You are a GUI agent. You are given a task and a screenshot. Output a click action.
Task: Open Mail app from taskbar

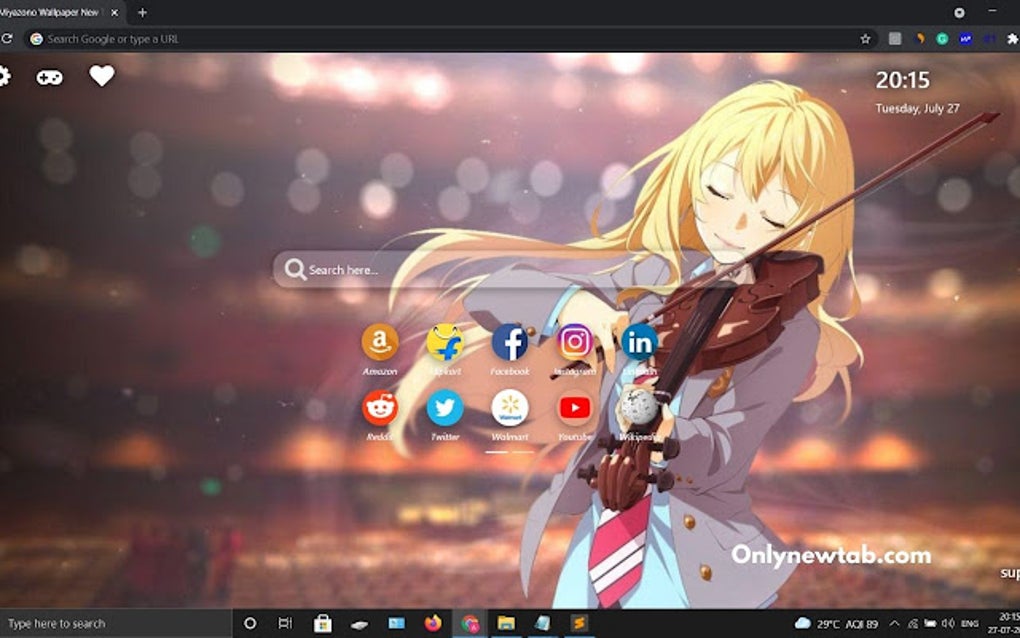point(396,624)
